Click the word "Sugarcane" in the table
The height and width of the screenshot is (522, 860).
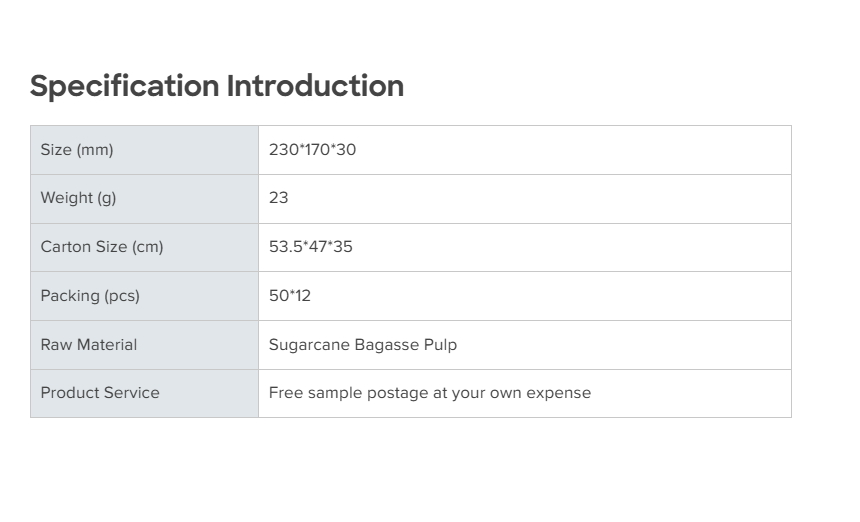coord(309,345)
